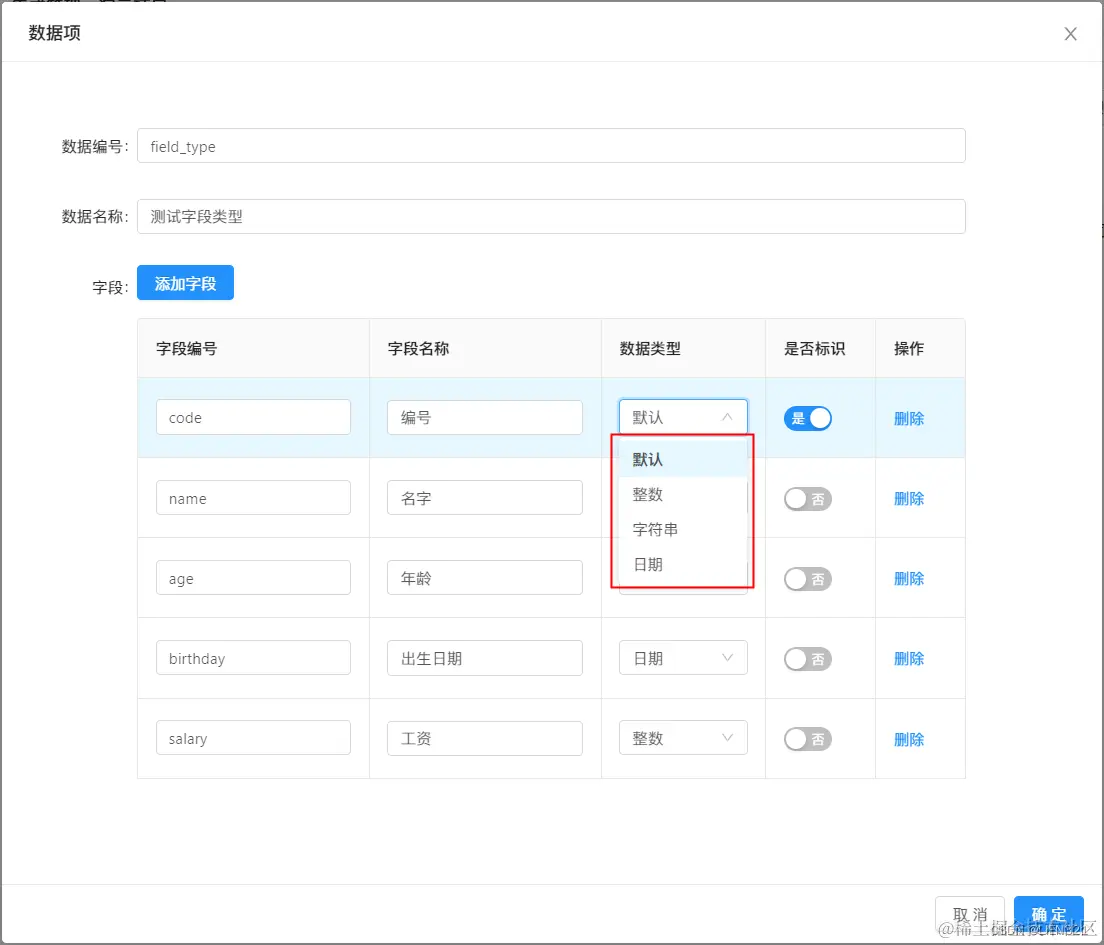This screenshot has height=945, width=1104.
Task: Toggle 是否标识 switch on birthday row
Action: point(807,658)
